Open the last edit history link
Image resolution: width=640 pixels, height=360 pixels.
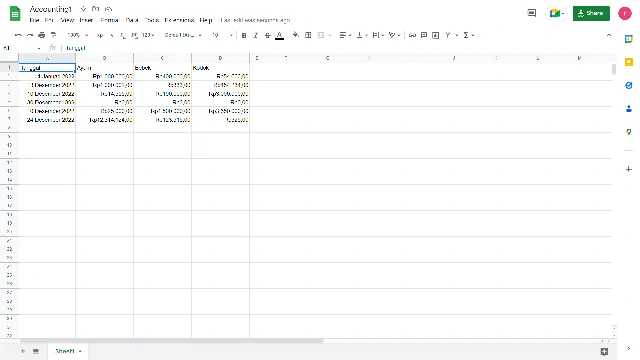click(255, 20)
